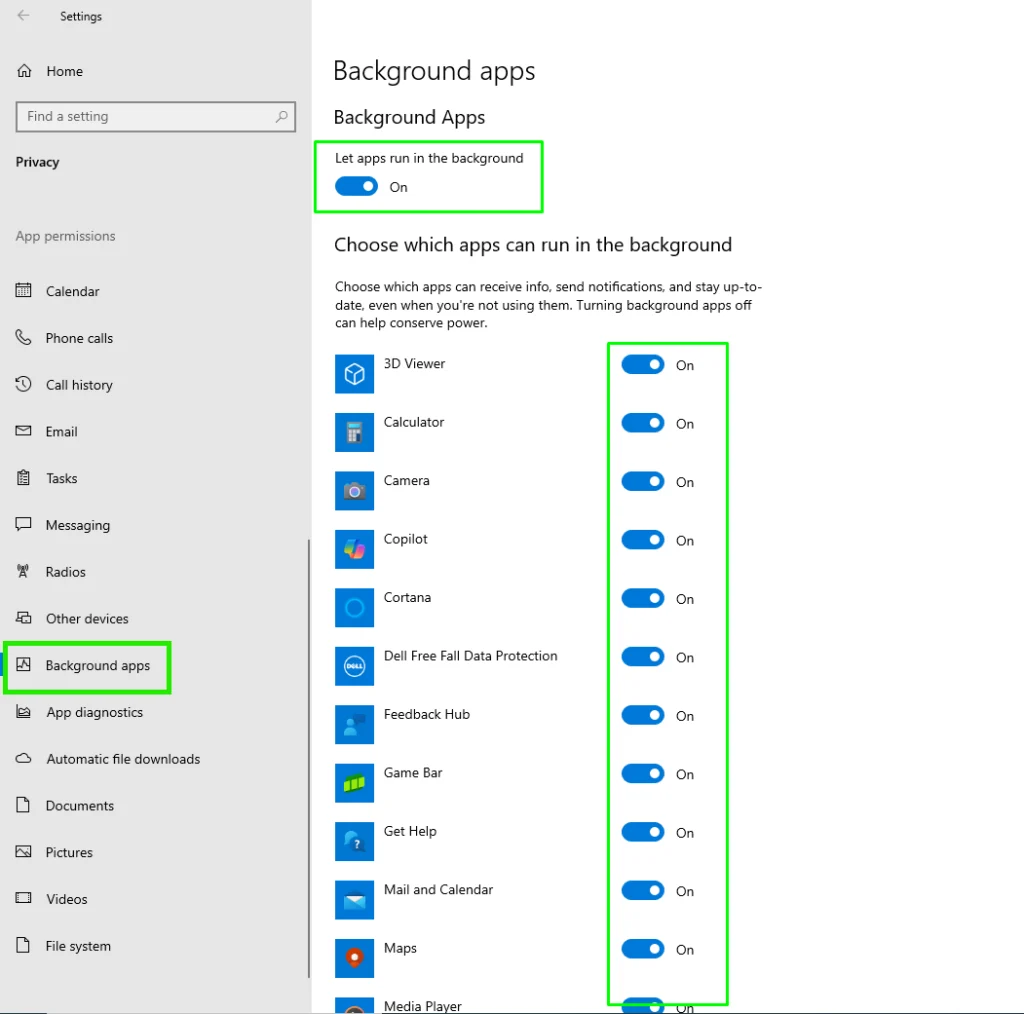
Task: Click the Calendar sidebar icon
Action: coord(24,291)
